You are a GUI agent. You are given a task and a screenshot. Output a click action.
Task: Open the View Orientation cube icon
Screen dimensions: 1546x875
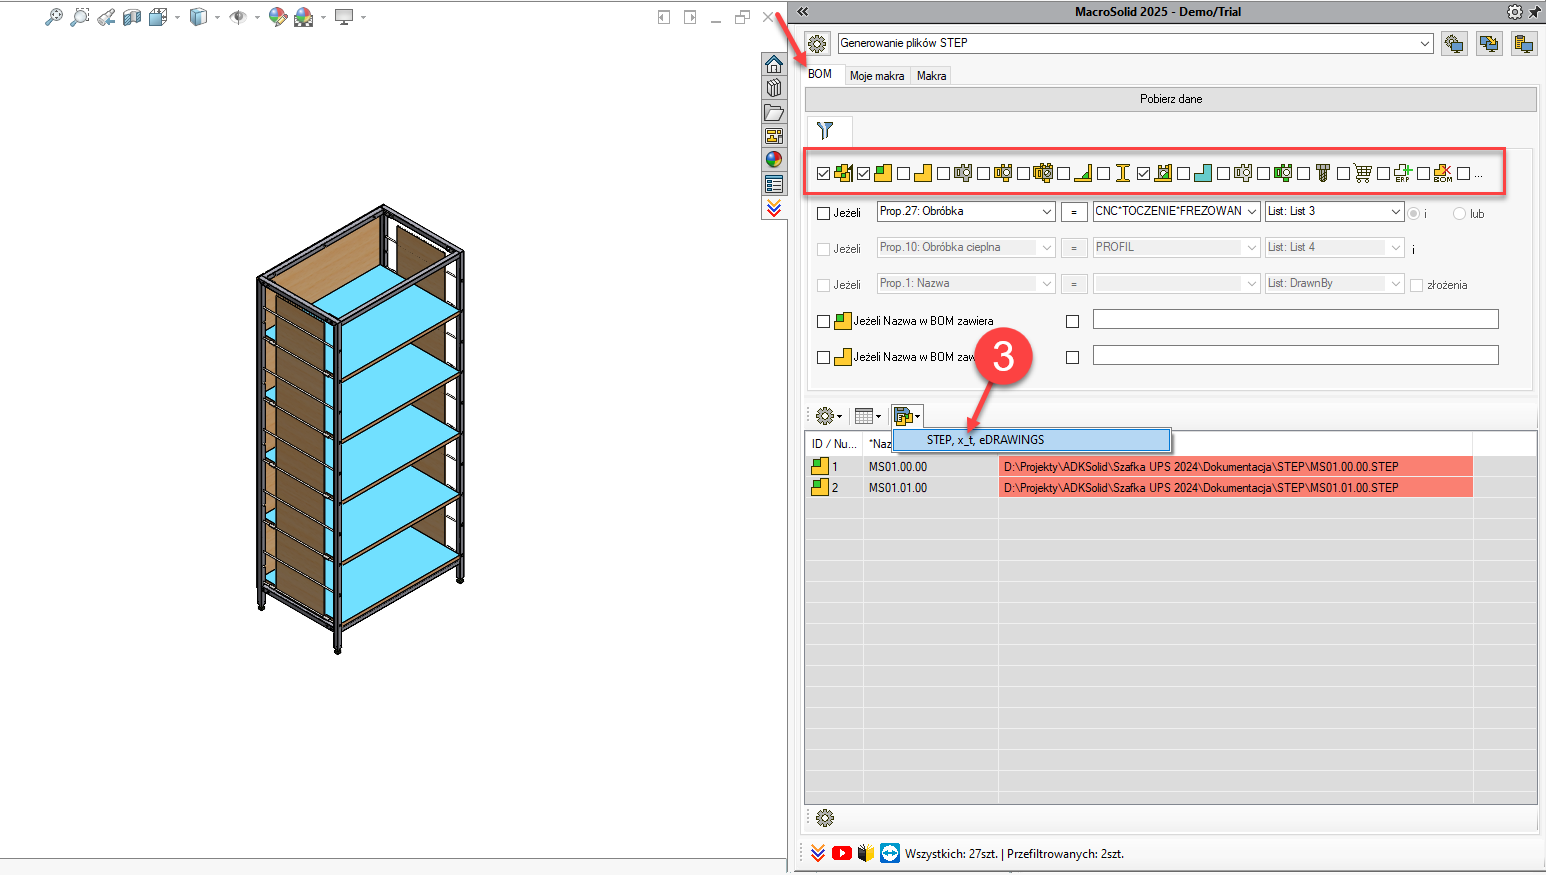pyautogui.click(x=158, y=17)
